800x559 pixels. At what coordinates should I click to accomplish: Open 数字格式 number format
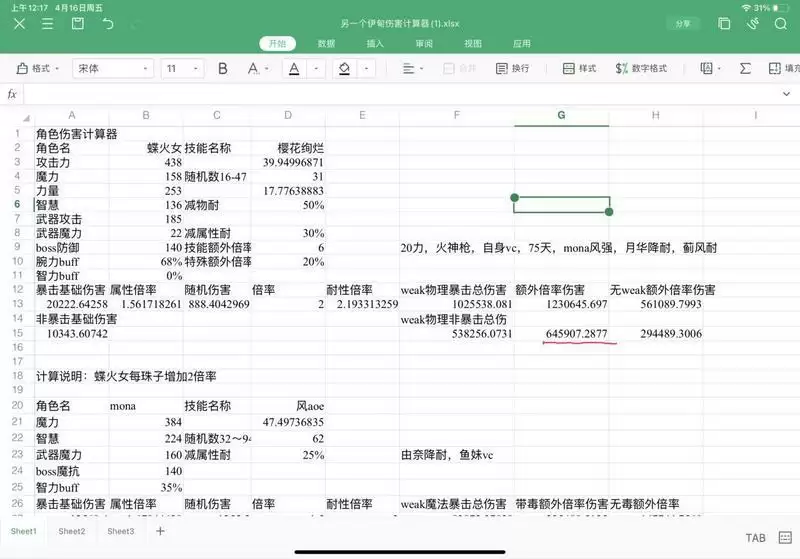641,68
